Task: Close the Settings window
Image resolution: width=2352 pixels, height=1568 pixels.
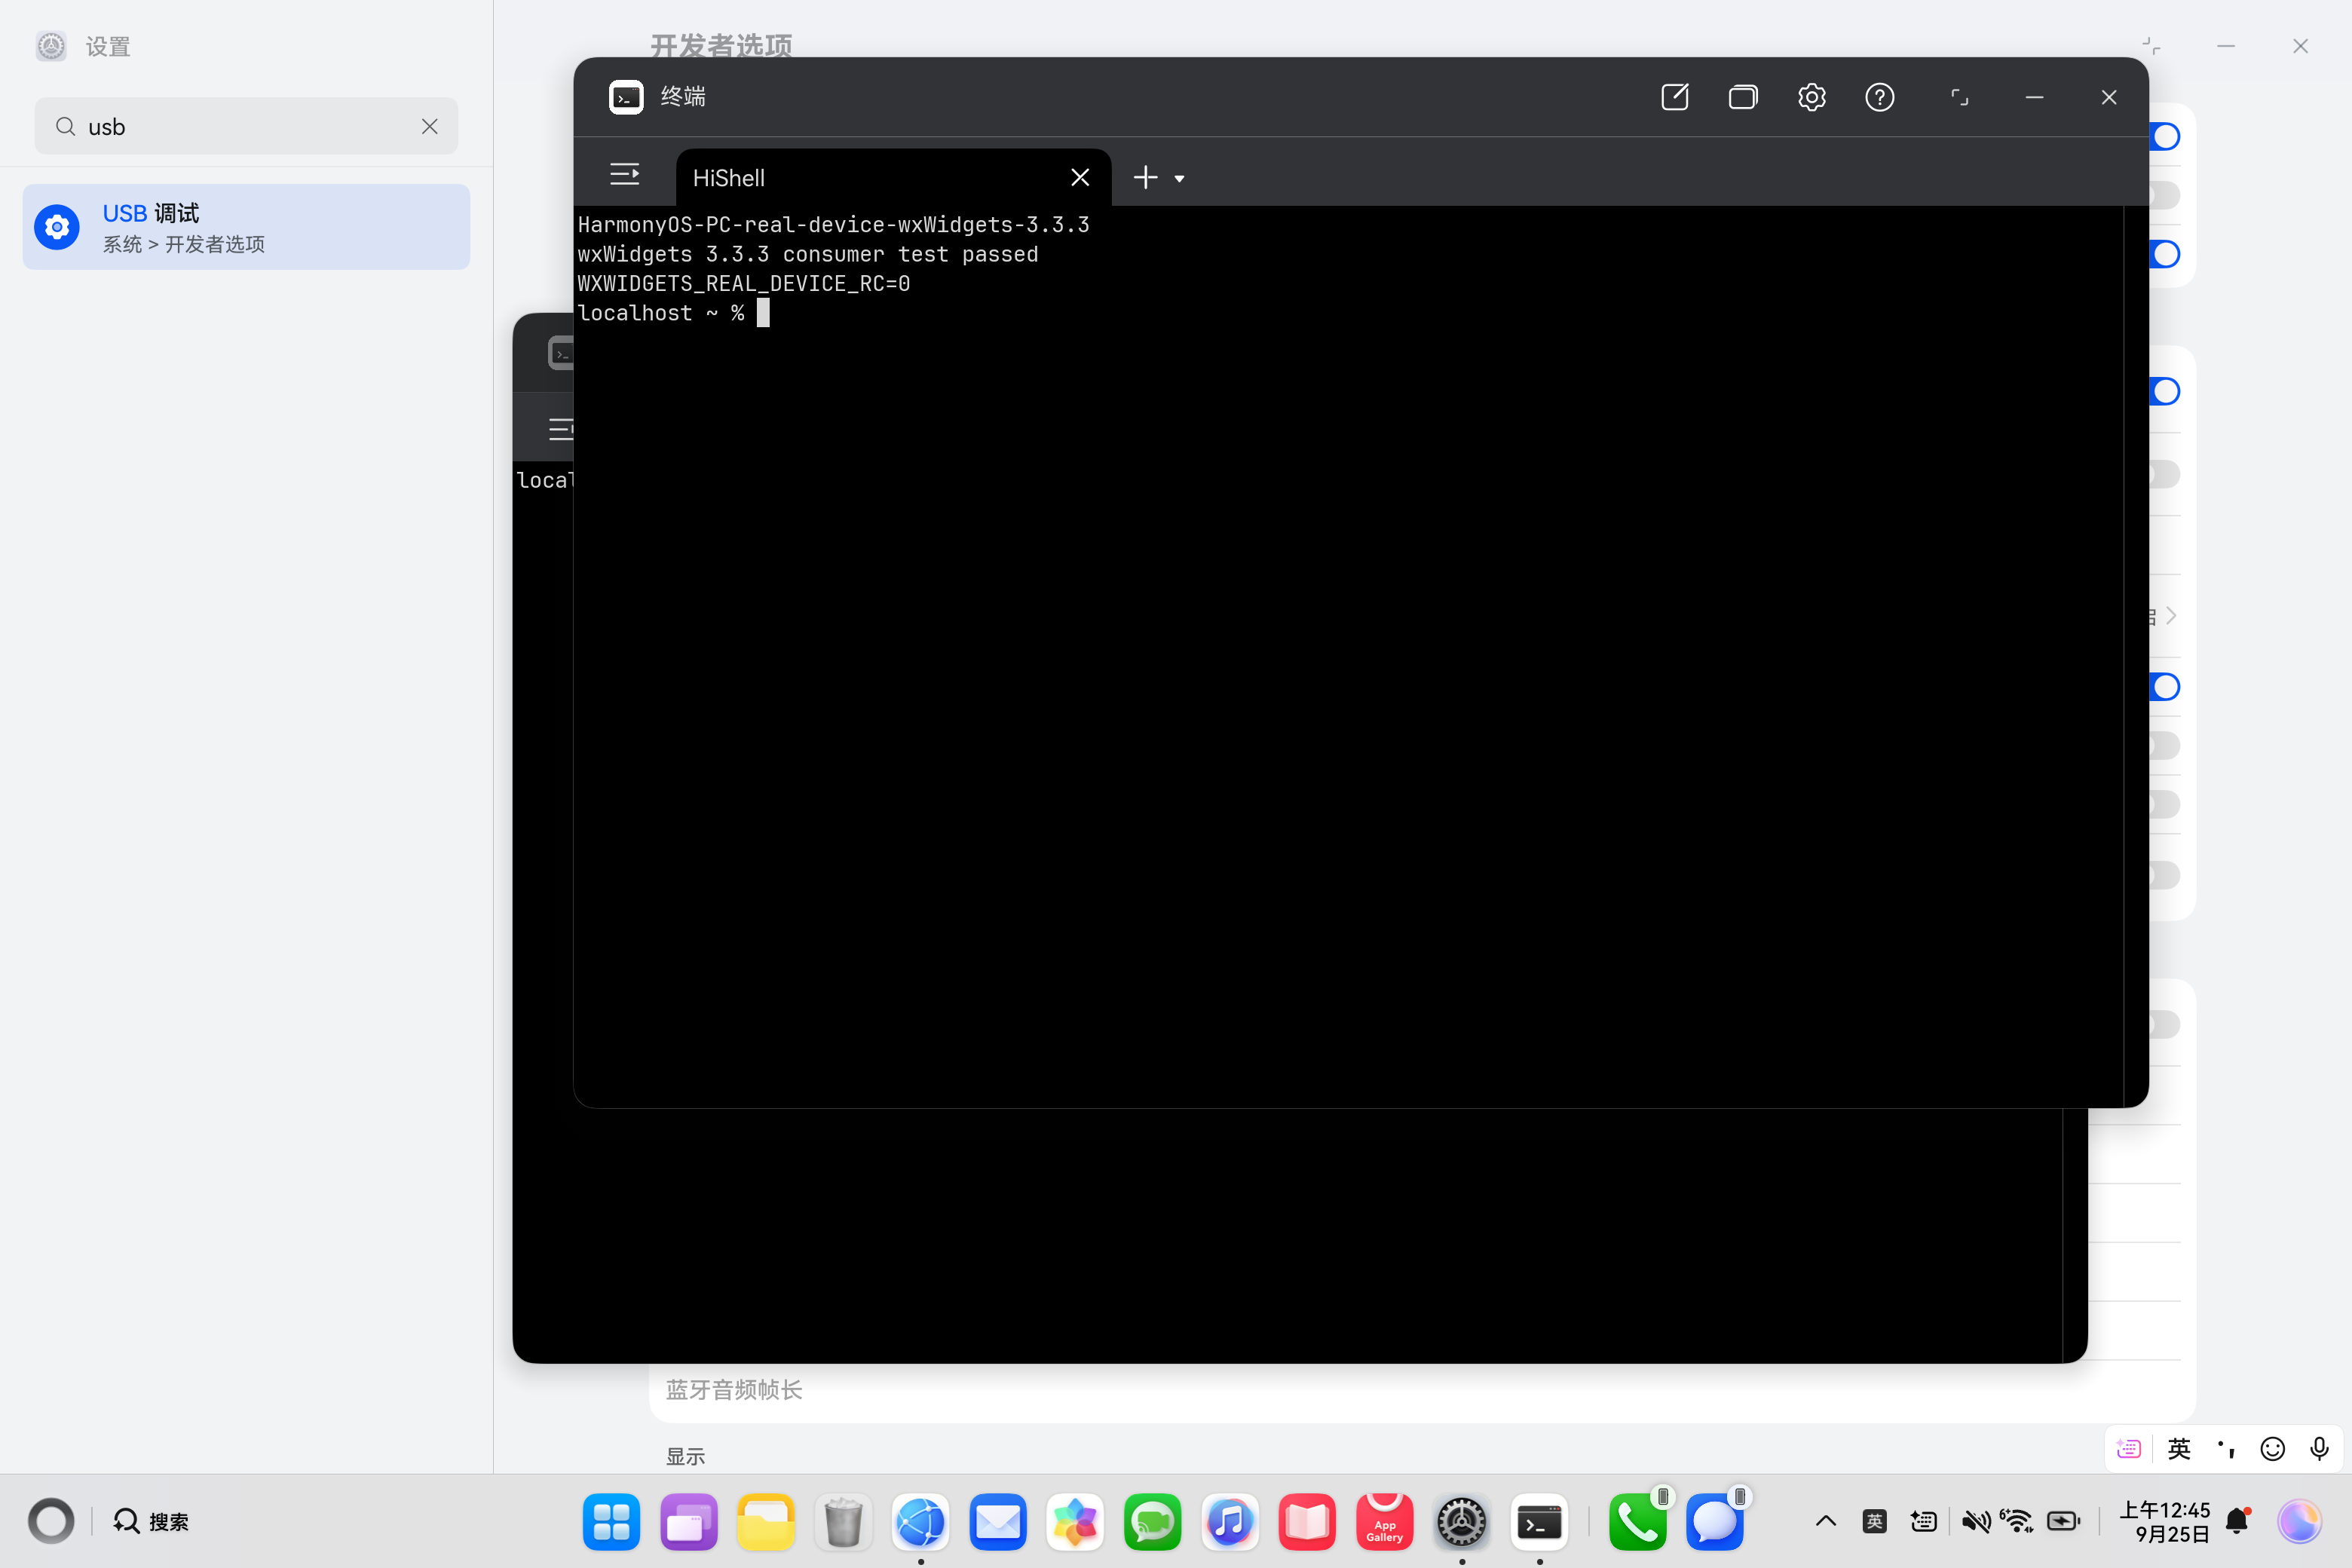Action: click(x=2301, y=46)
